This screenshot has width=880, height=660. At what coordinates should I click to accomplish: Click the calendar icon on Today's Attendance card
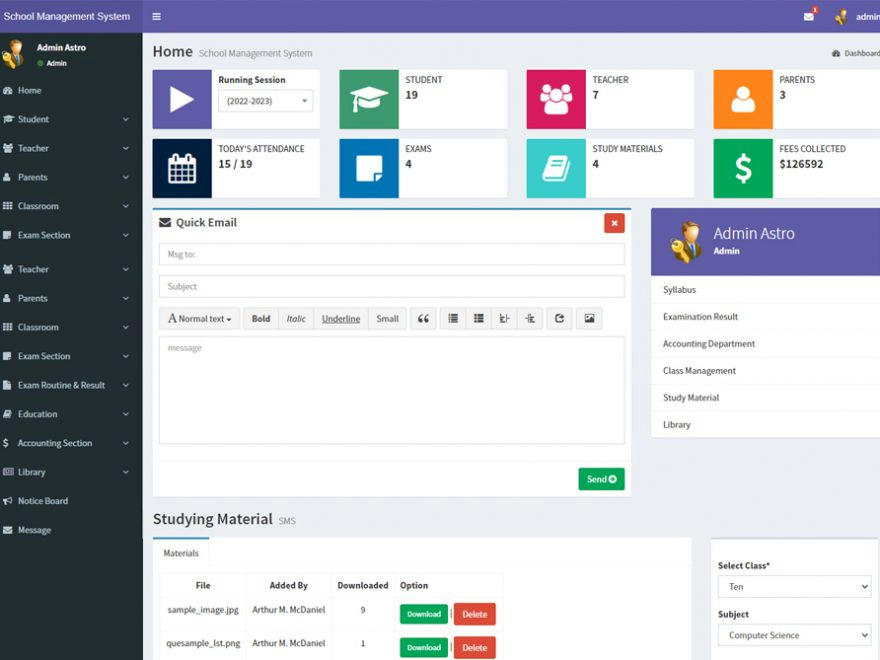[181, 167]
